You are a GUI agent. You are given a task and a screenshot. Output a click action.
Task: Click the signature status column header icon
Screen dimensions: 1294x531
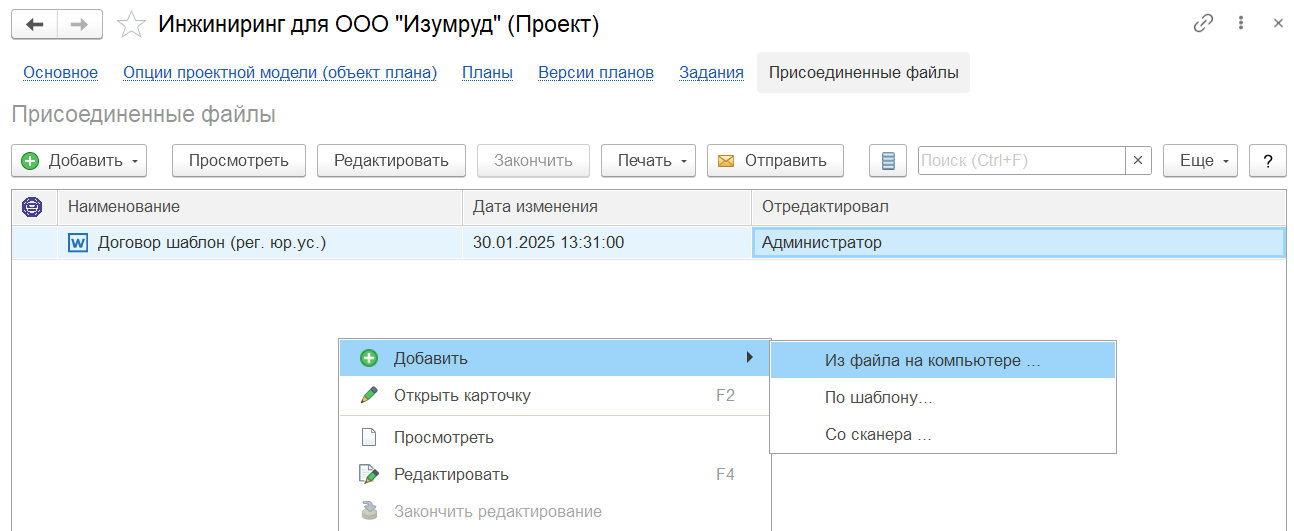(33, 207)
